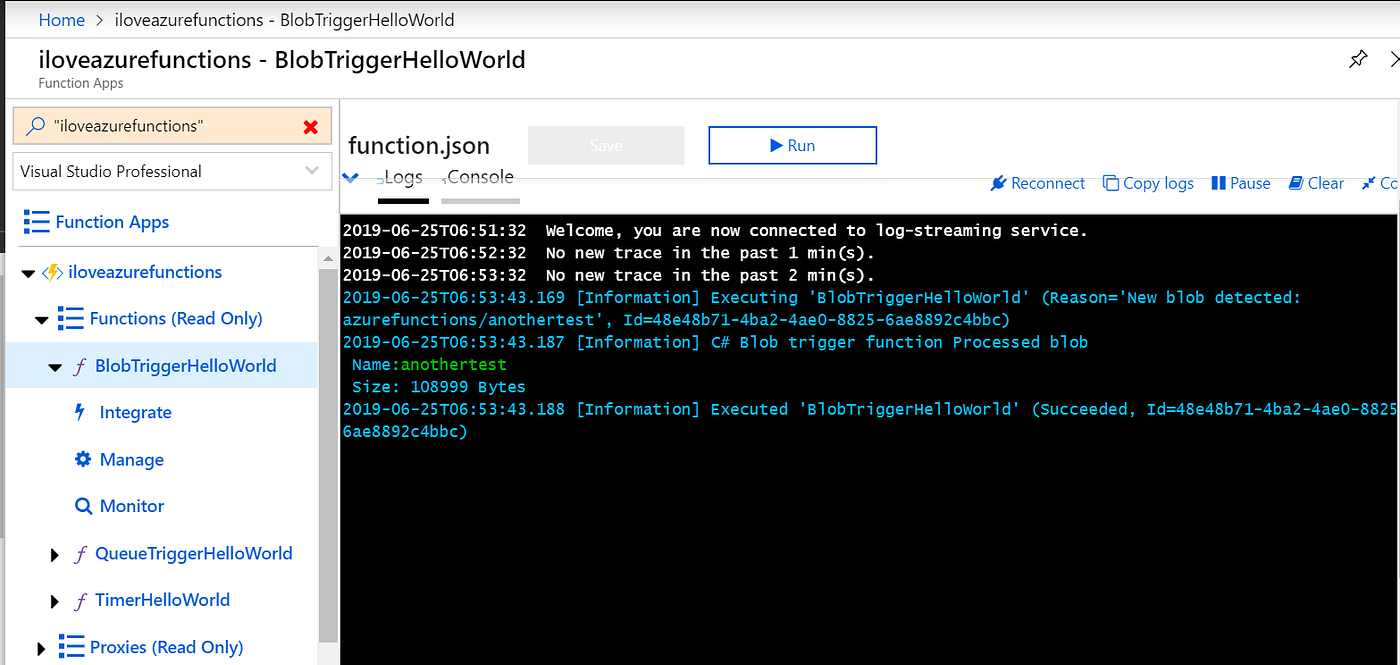Click the Manage gear icon

[x=83, y=459]
